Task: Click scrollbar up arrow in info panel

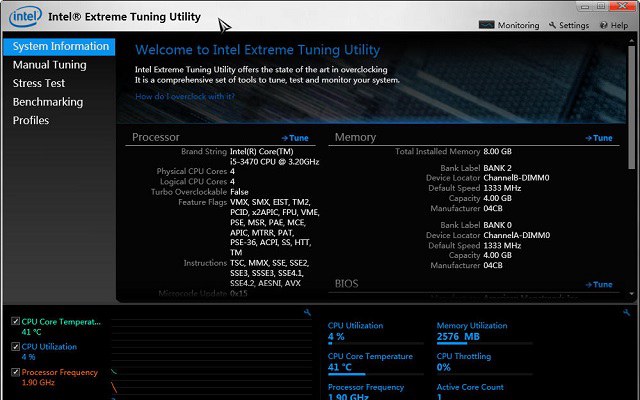Action: click(632, 41)
